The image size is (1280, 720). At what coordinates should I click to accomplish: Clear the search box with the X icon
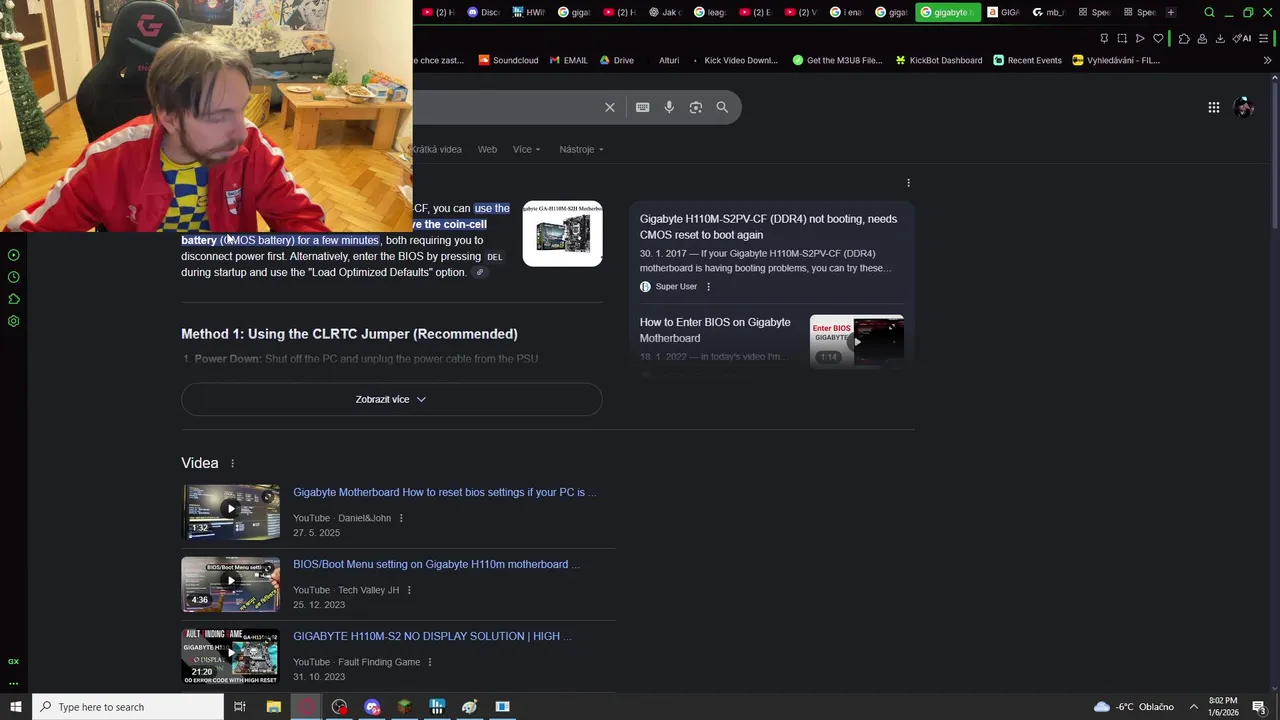pos(610,107)
